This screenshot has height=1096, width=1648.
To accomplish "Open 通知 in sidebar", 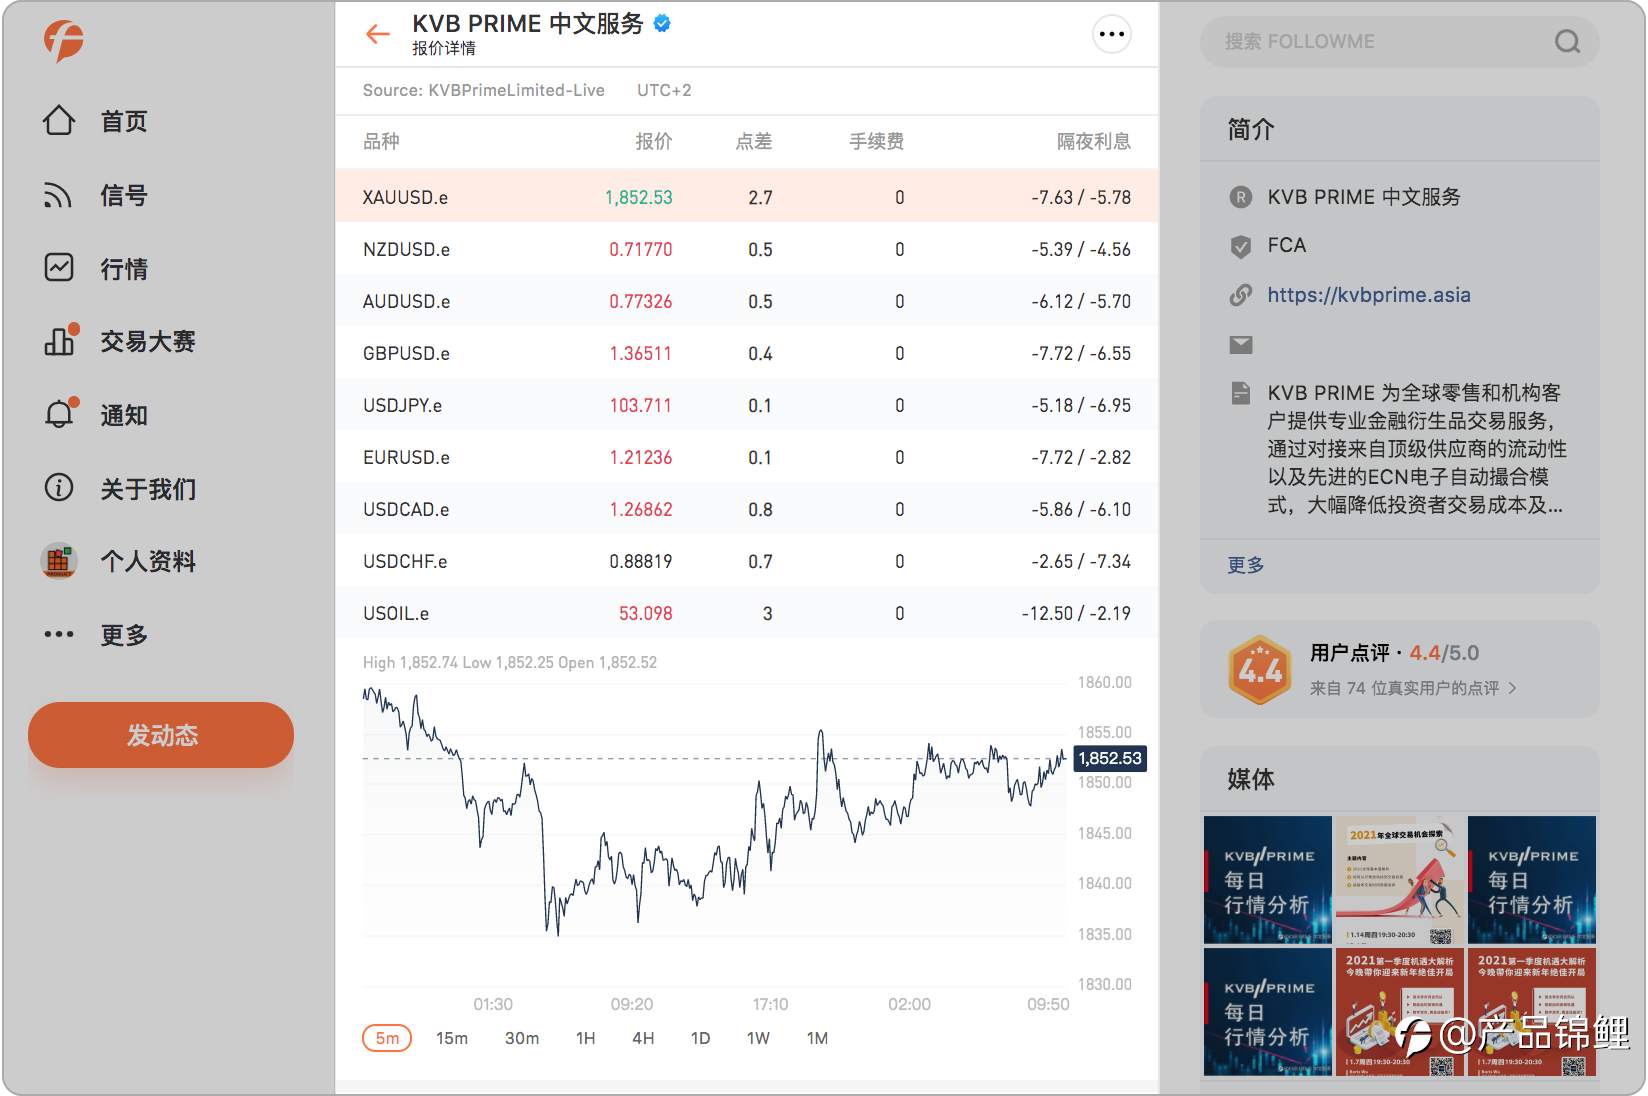I will 124,414.
